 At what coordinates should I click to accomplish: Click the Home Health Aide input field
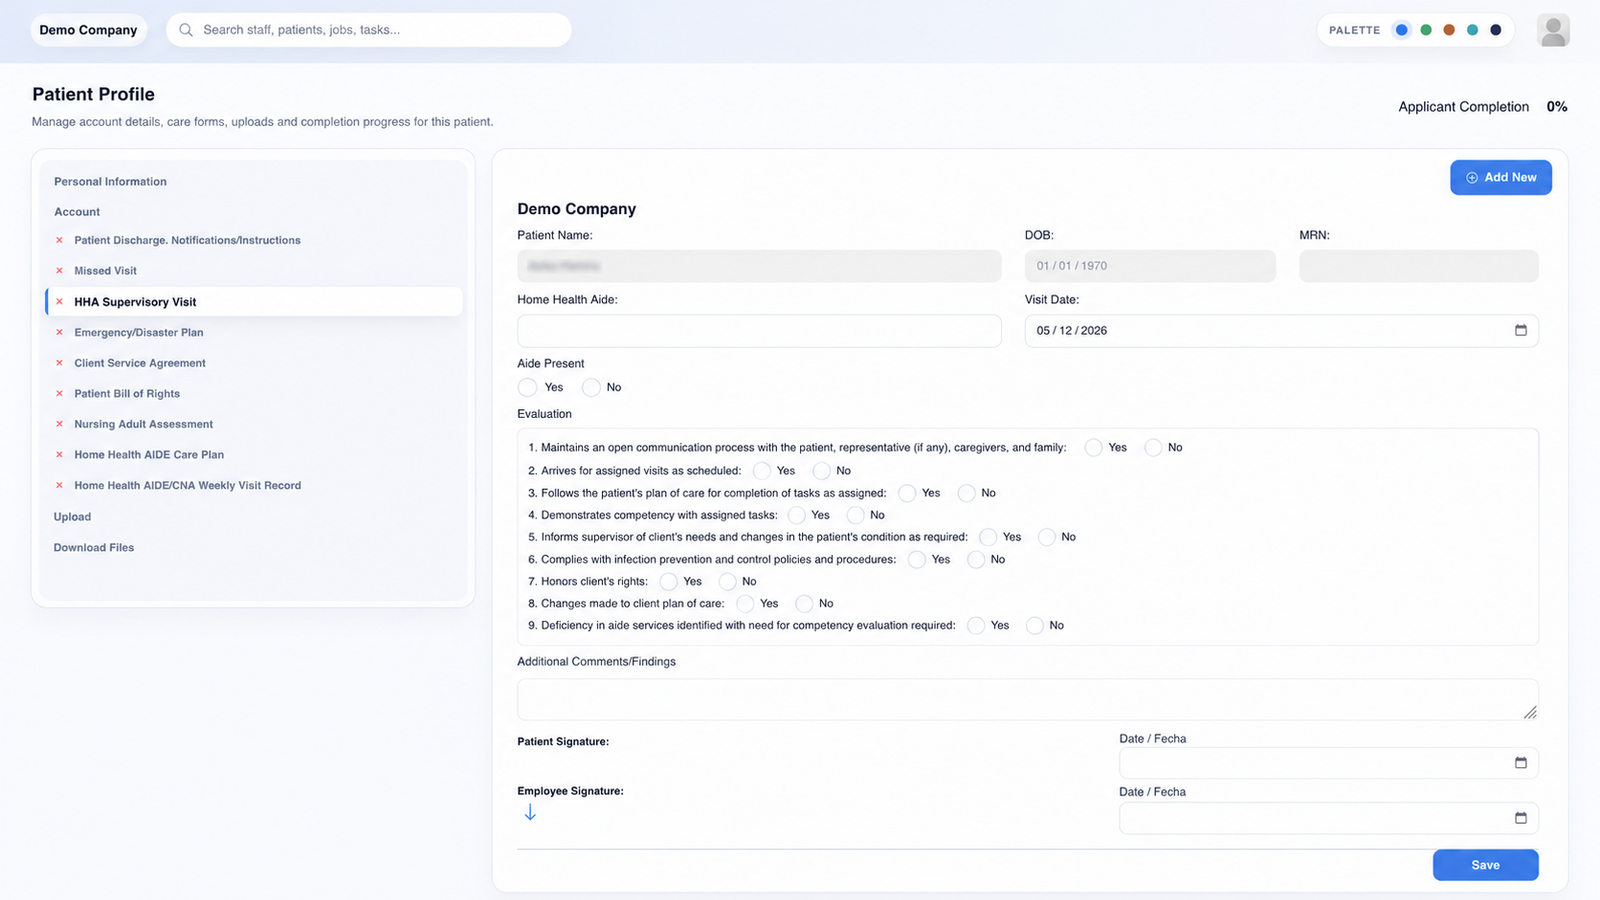click(759, 331)
